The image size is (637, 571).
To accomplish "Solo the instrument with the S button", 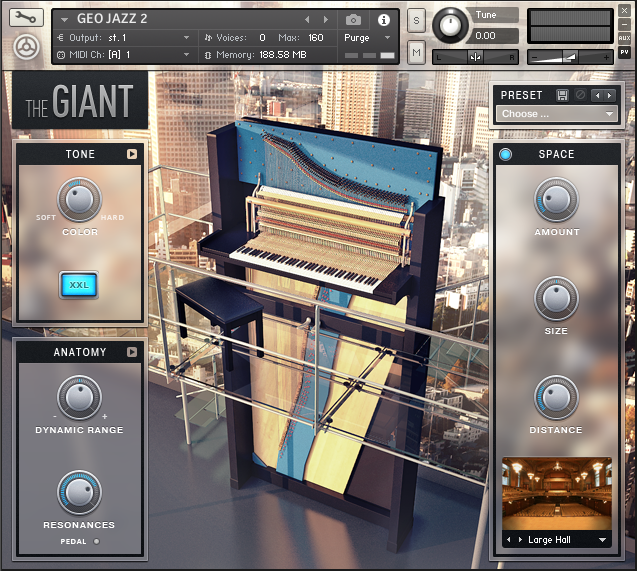I will click(416, 20).
